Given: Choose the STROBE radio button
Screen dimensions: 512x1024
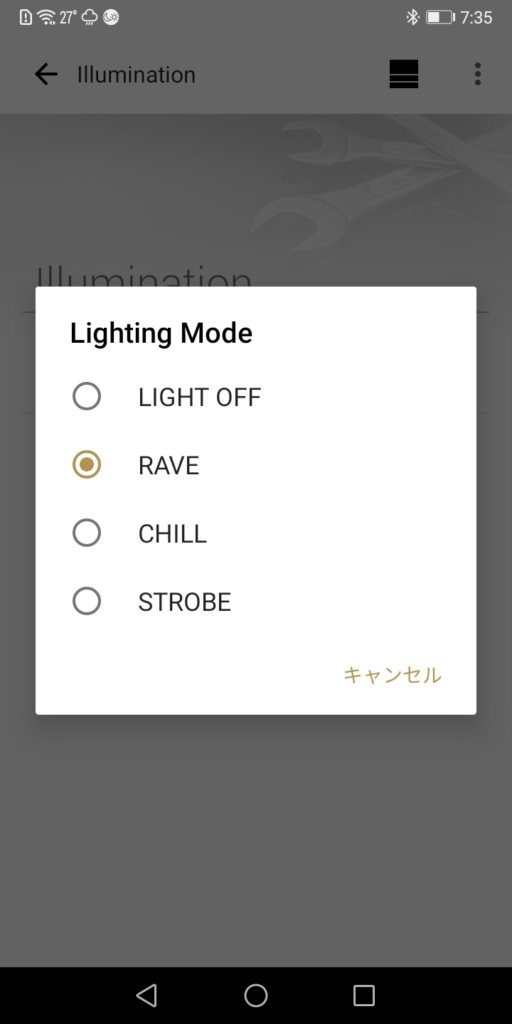Looking at the screenshot, I should (x=86, y=601).
